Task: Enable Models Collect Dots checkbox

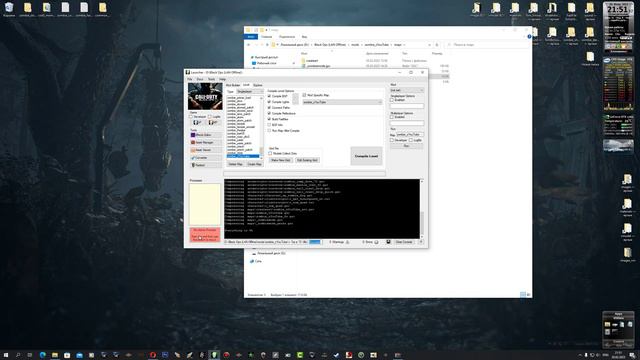Action: coord(270,153)
